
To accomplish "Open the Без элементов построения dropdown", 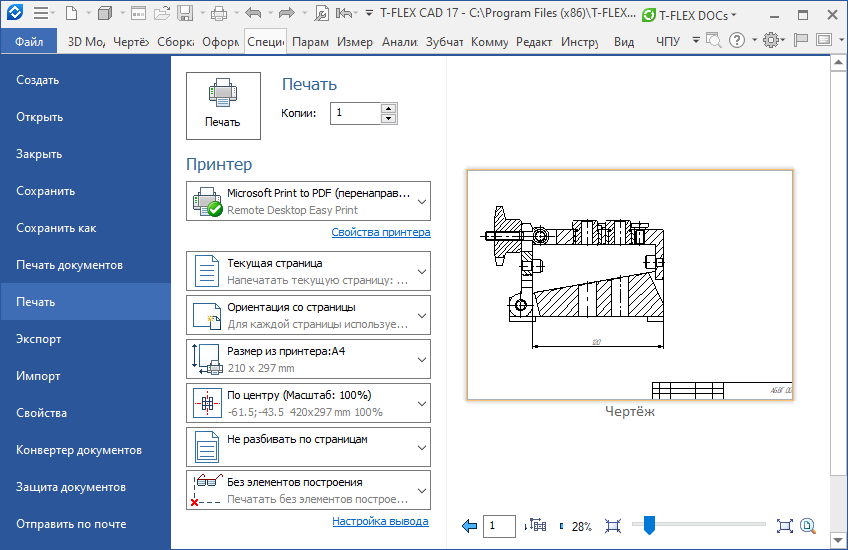I will (x=422, y=490).
